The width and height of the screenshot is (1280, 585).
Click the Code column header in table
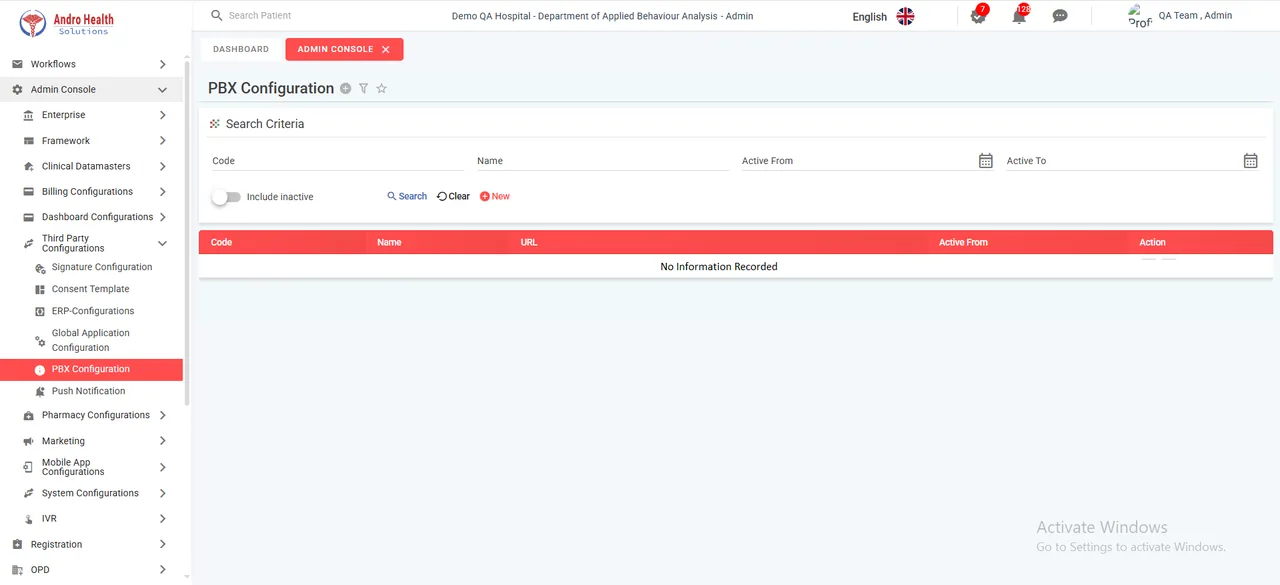222,242
